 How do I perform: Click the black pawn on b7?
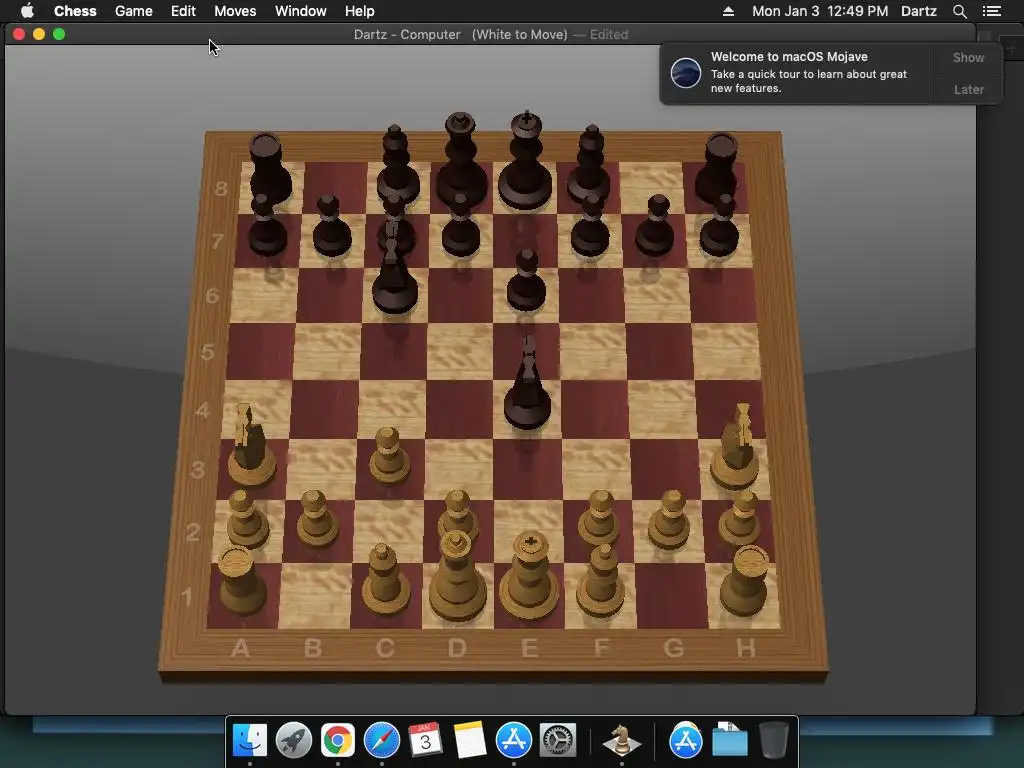[x=332, y=227]
